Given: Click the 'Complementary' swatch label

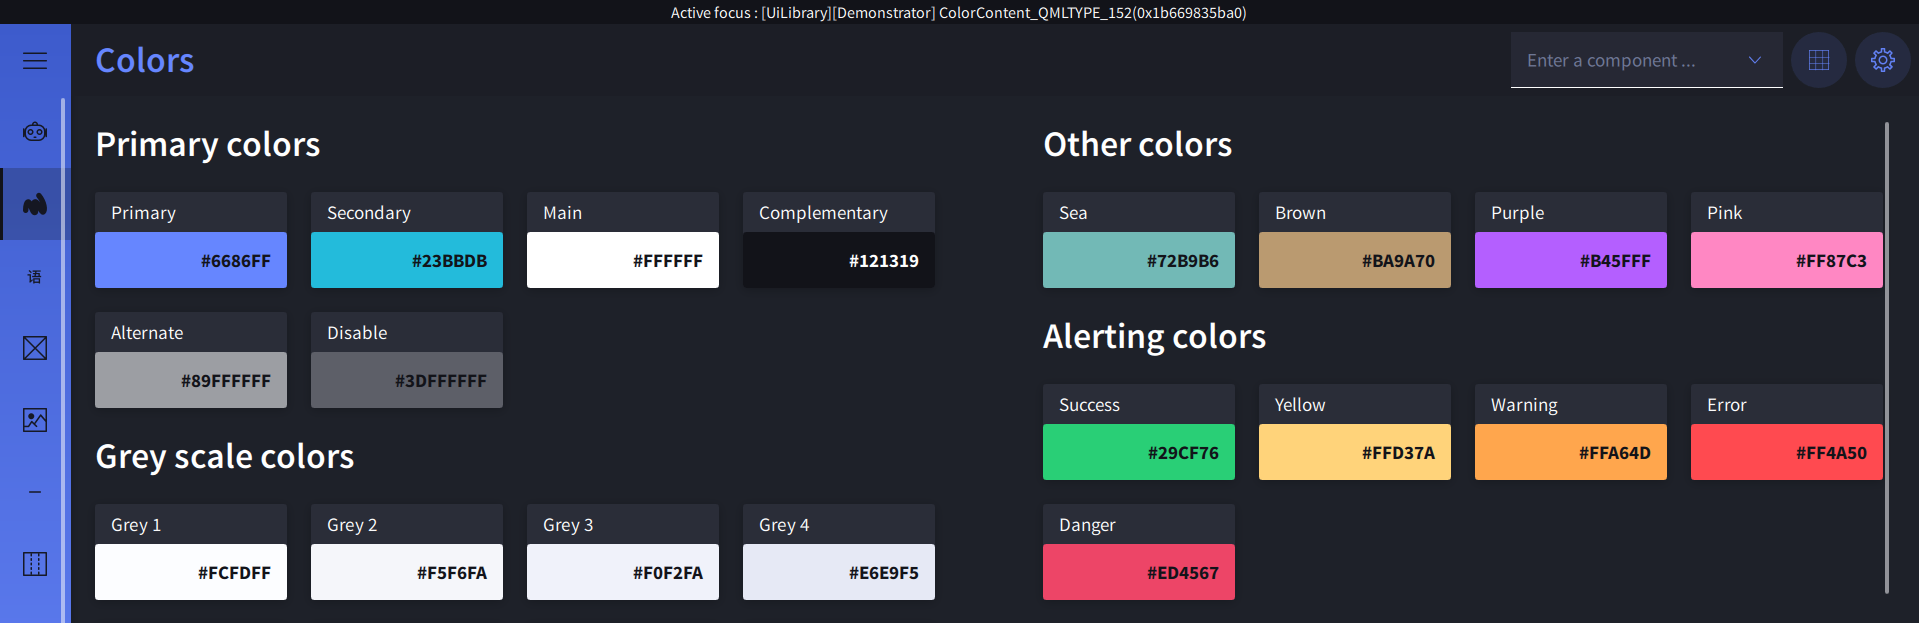Looking at the screenshot, I should (x=823, y=213).
